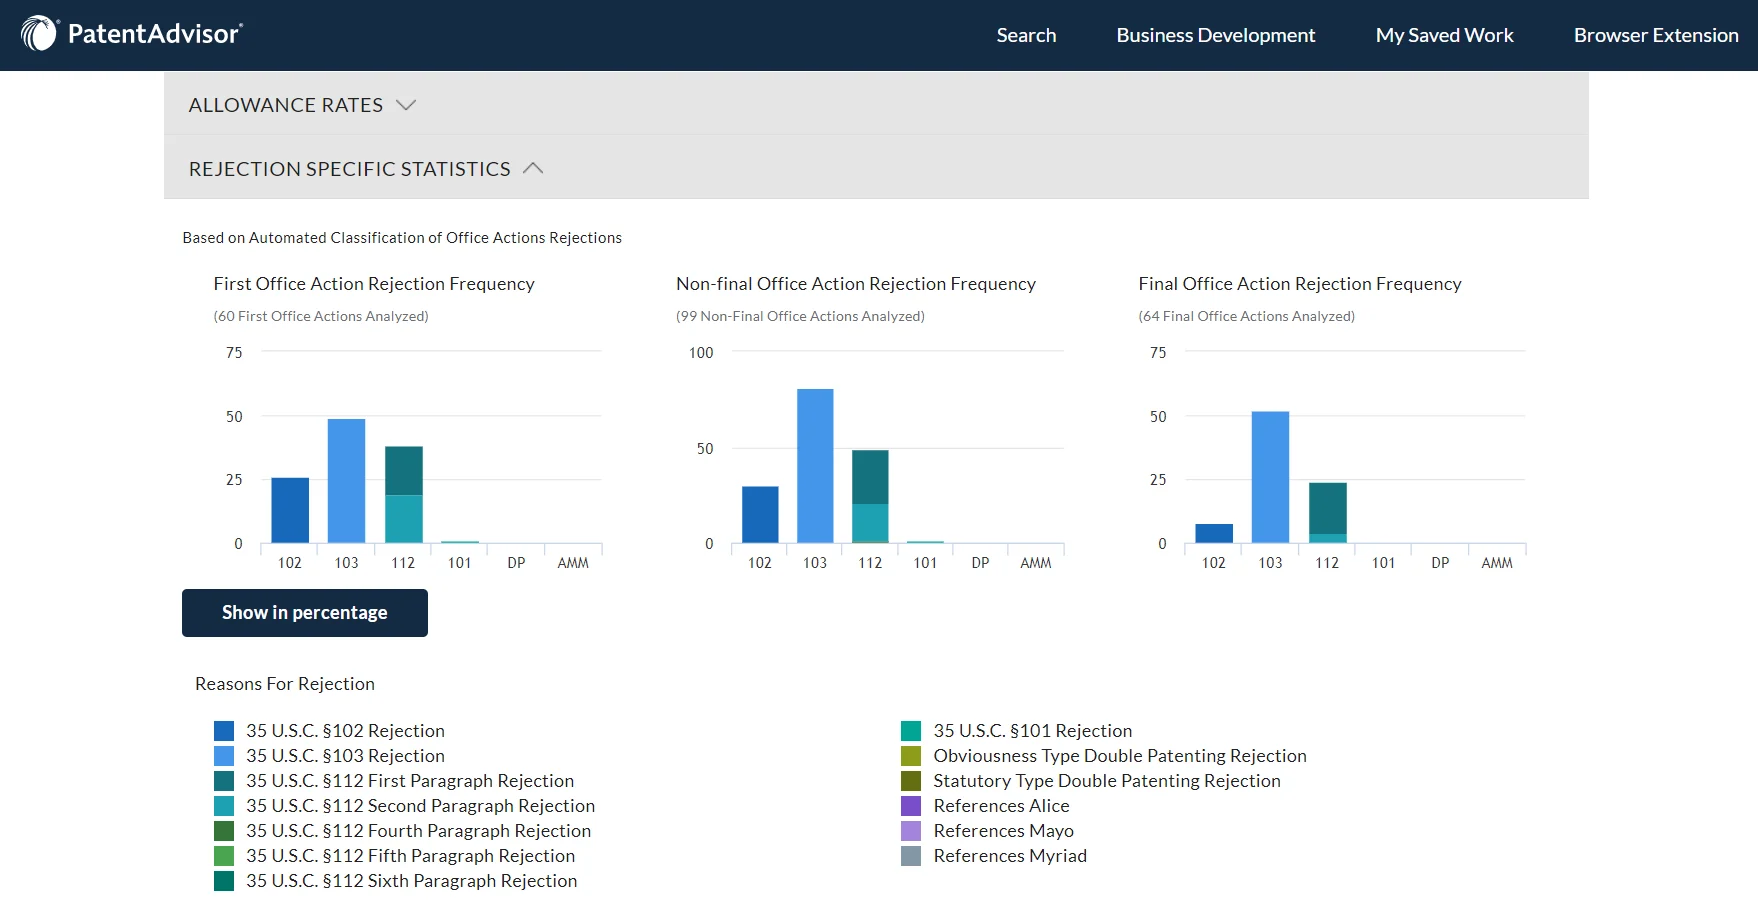Viewport: 1758px width, 909px height.
Task: Click the PatentAdvisor logo icon
Action: click(x=40, y=34)
